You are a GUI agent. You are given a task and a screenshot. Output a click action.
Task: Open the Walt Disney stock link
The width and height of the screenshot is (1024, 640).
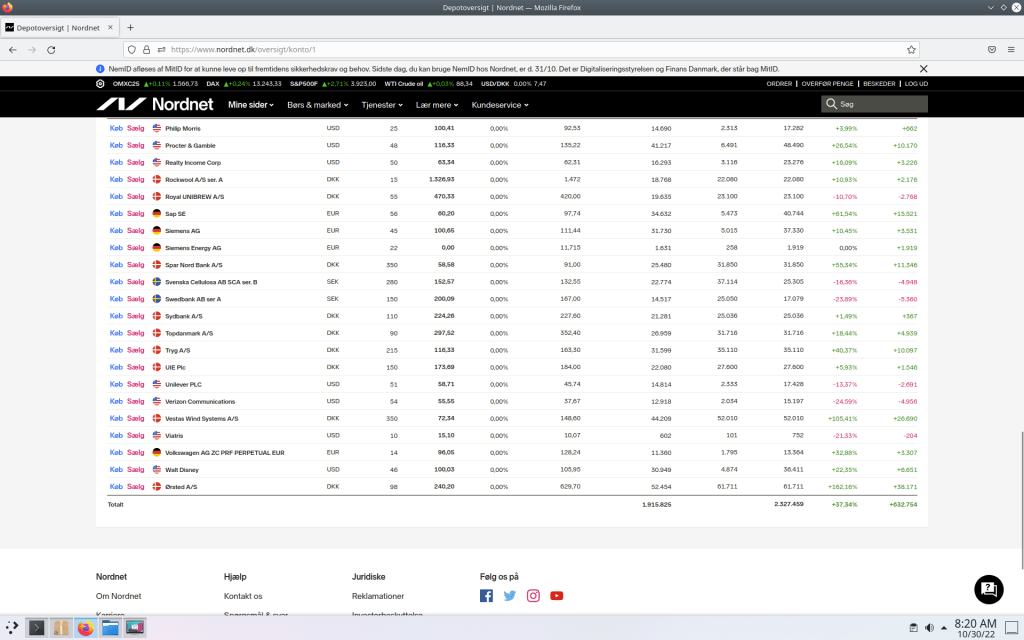[x=182, y=469]
